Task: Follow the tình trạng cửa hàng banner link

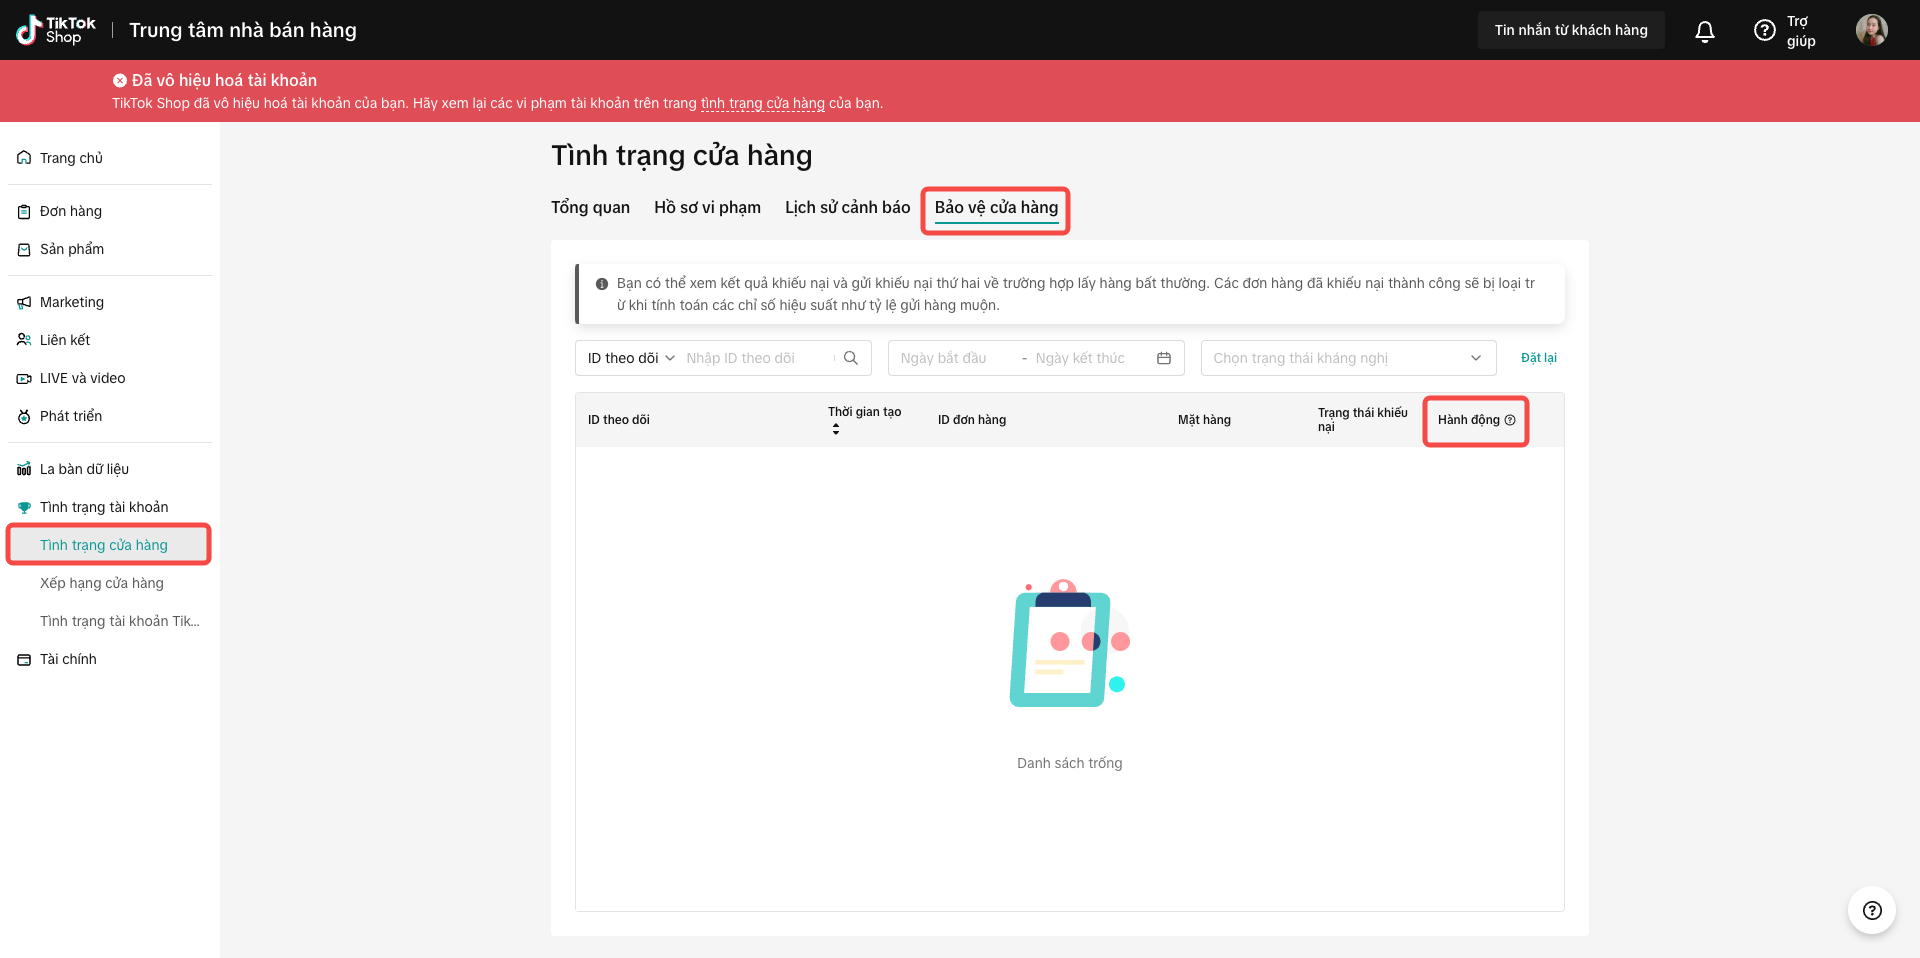Action: (763, 103)
